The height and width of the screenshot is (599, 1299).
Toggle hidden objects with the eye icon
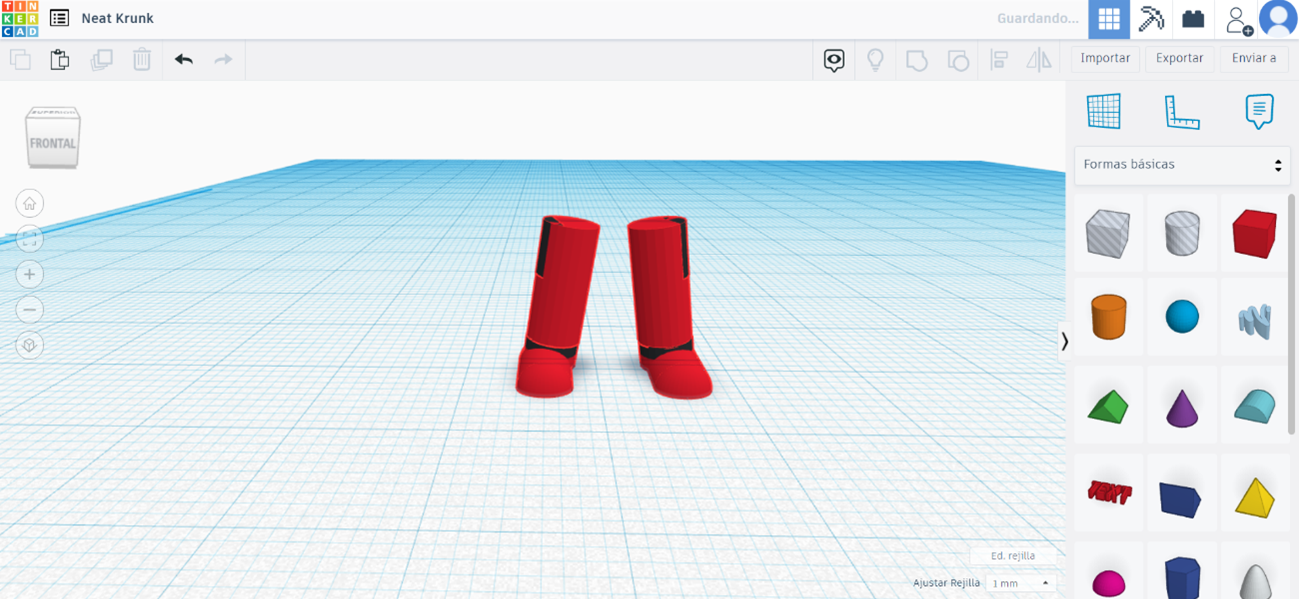(x=833, y=60)
